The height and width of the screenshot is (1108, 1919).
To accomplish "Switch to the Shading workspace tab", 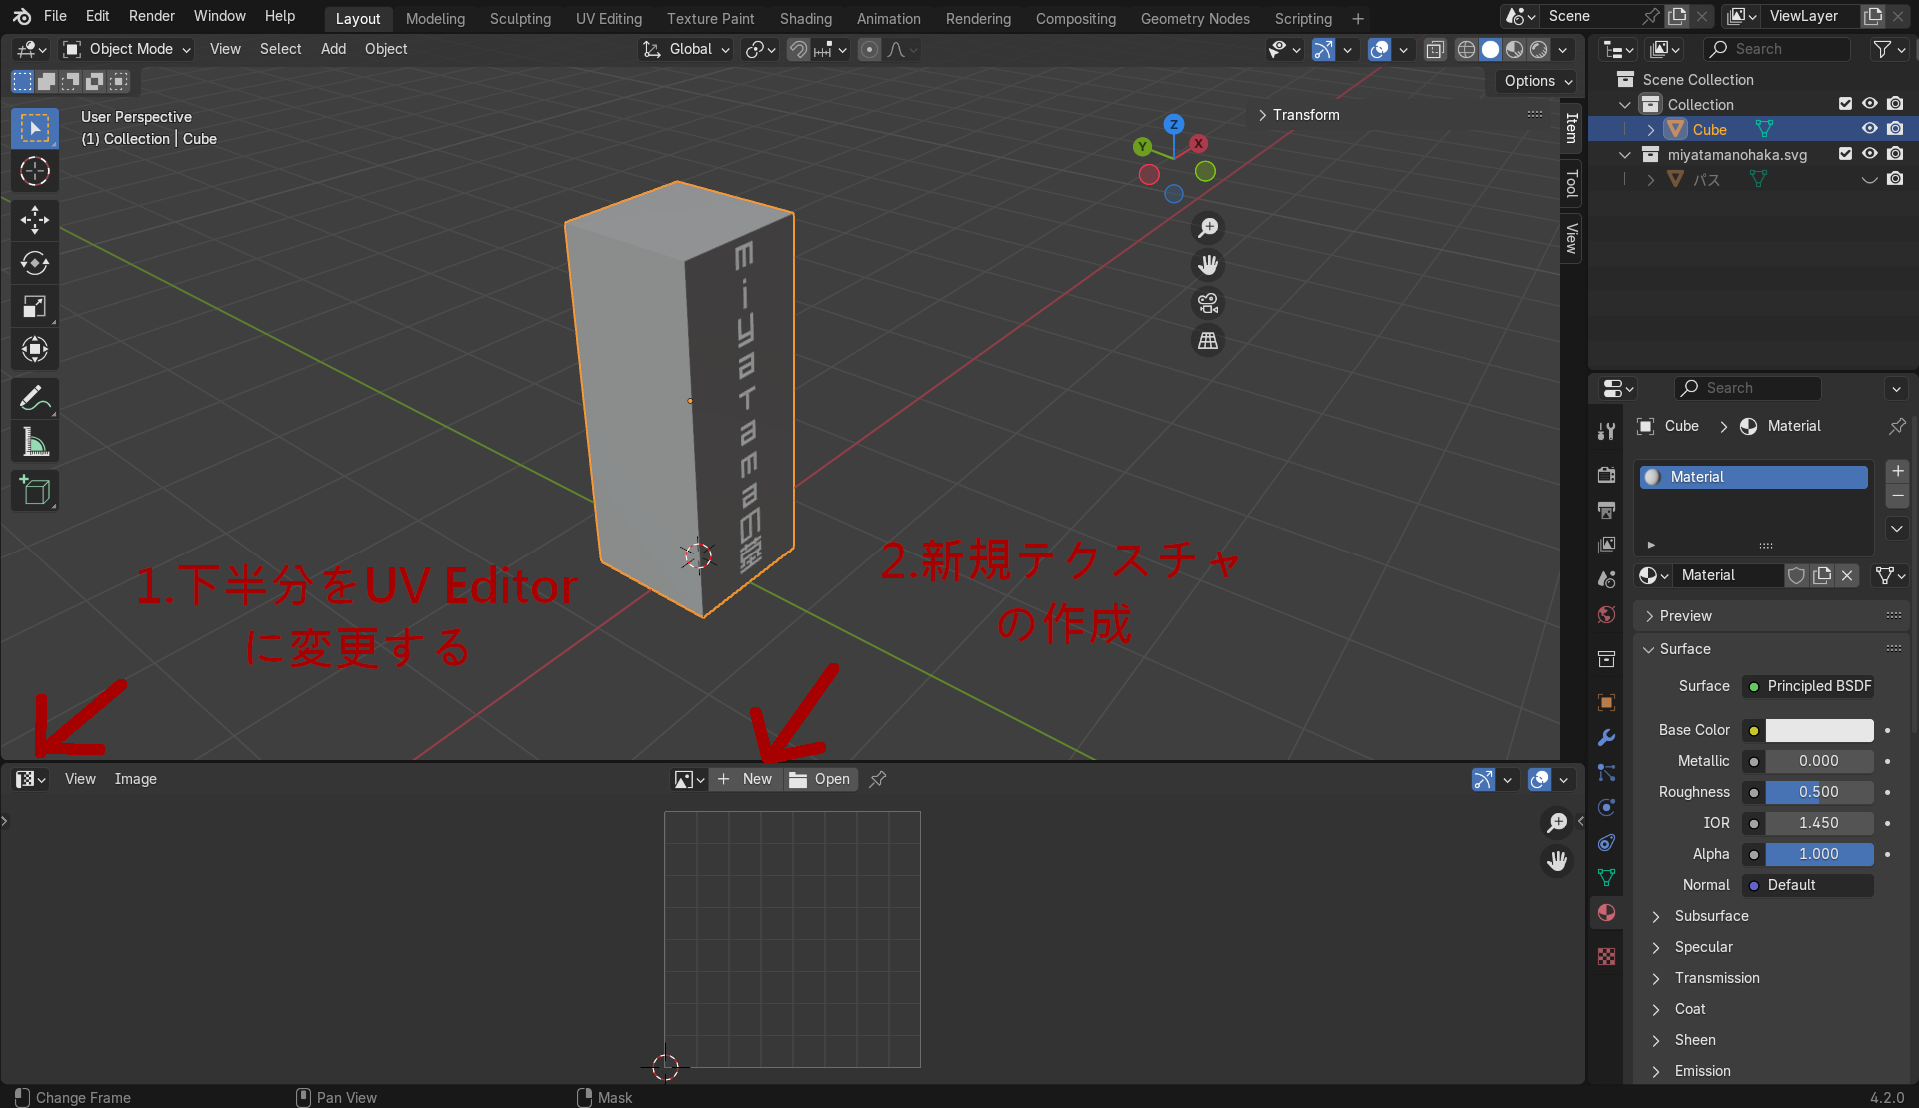I will [x=806, y=19].
